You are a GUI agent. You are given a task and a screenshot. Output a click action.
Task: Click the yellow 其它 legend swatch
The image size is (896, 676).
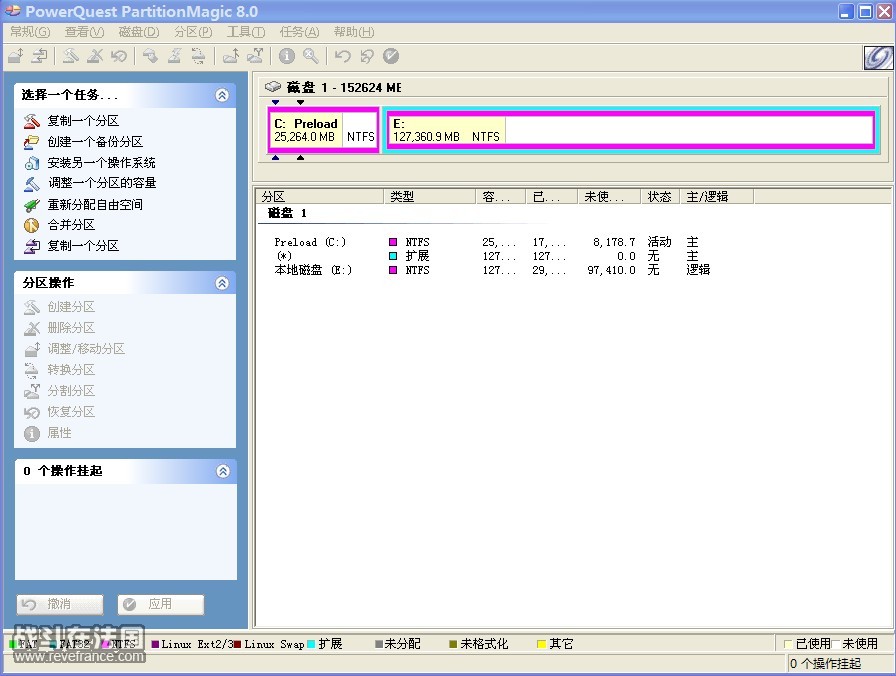pyautogui.click(x=541, y=644)
